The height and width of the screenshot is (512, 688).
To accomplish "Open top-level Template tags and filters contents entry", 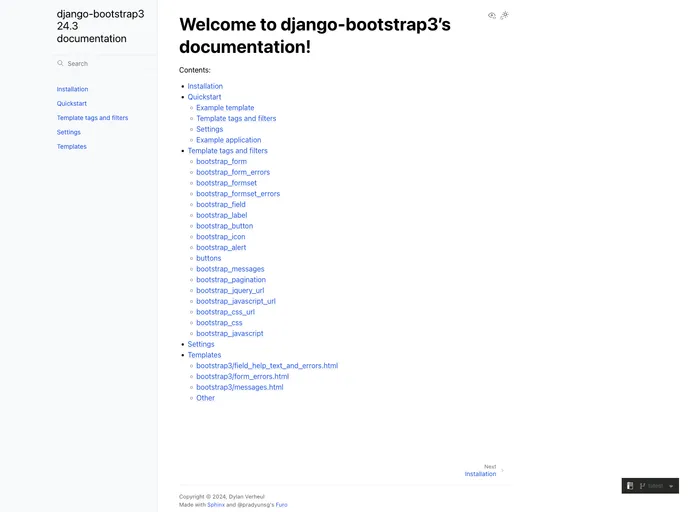I will [227, 150].
